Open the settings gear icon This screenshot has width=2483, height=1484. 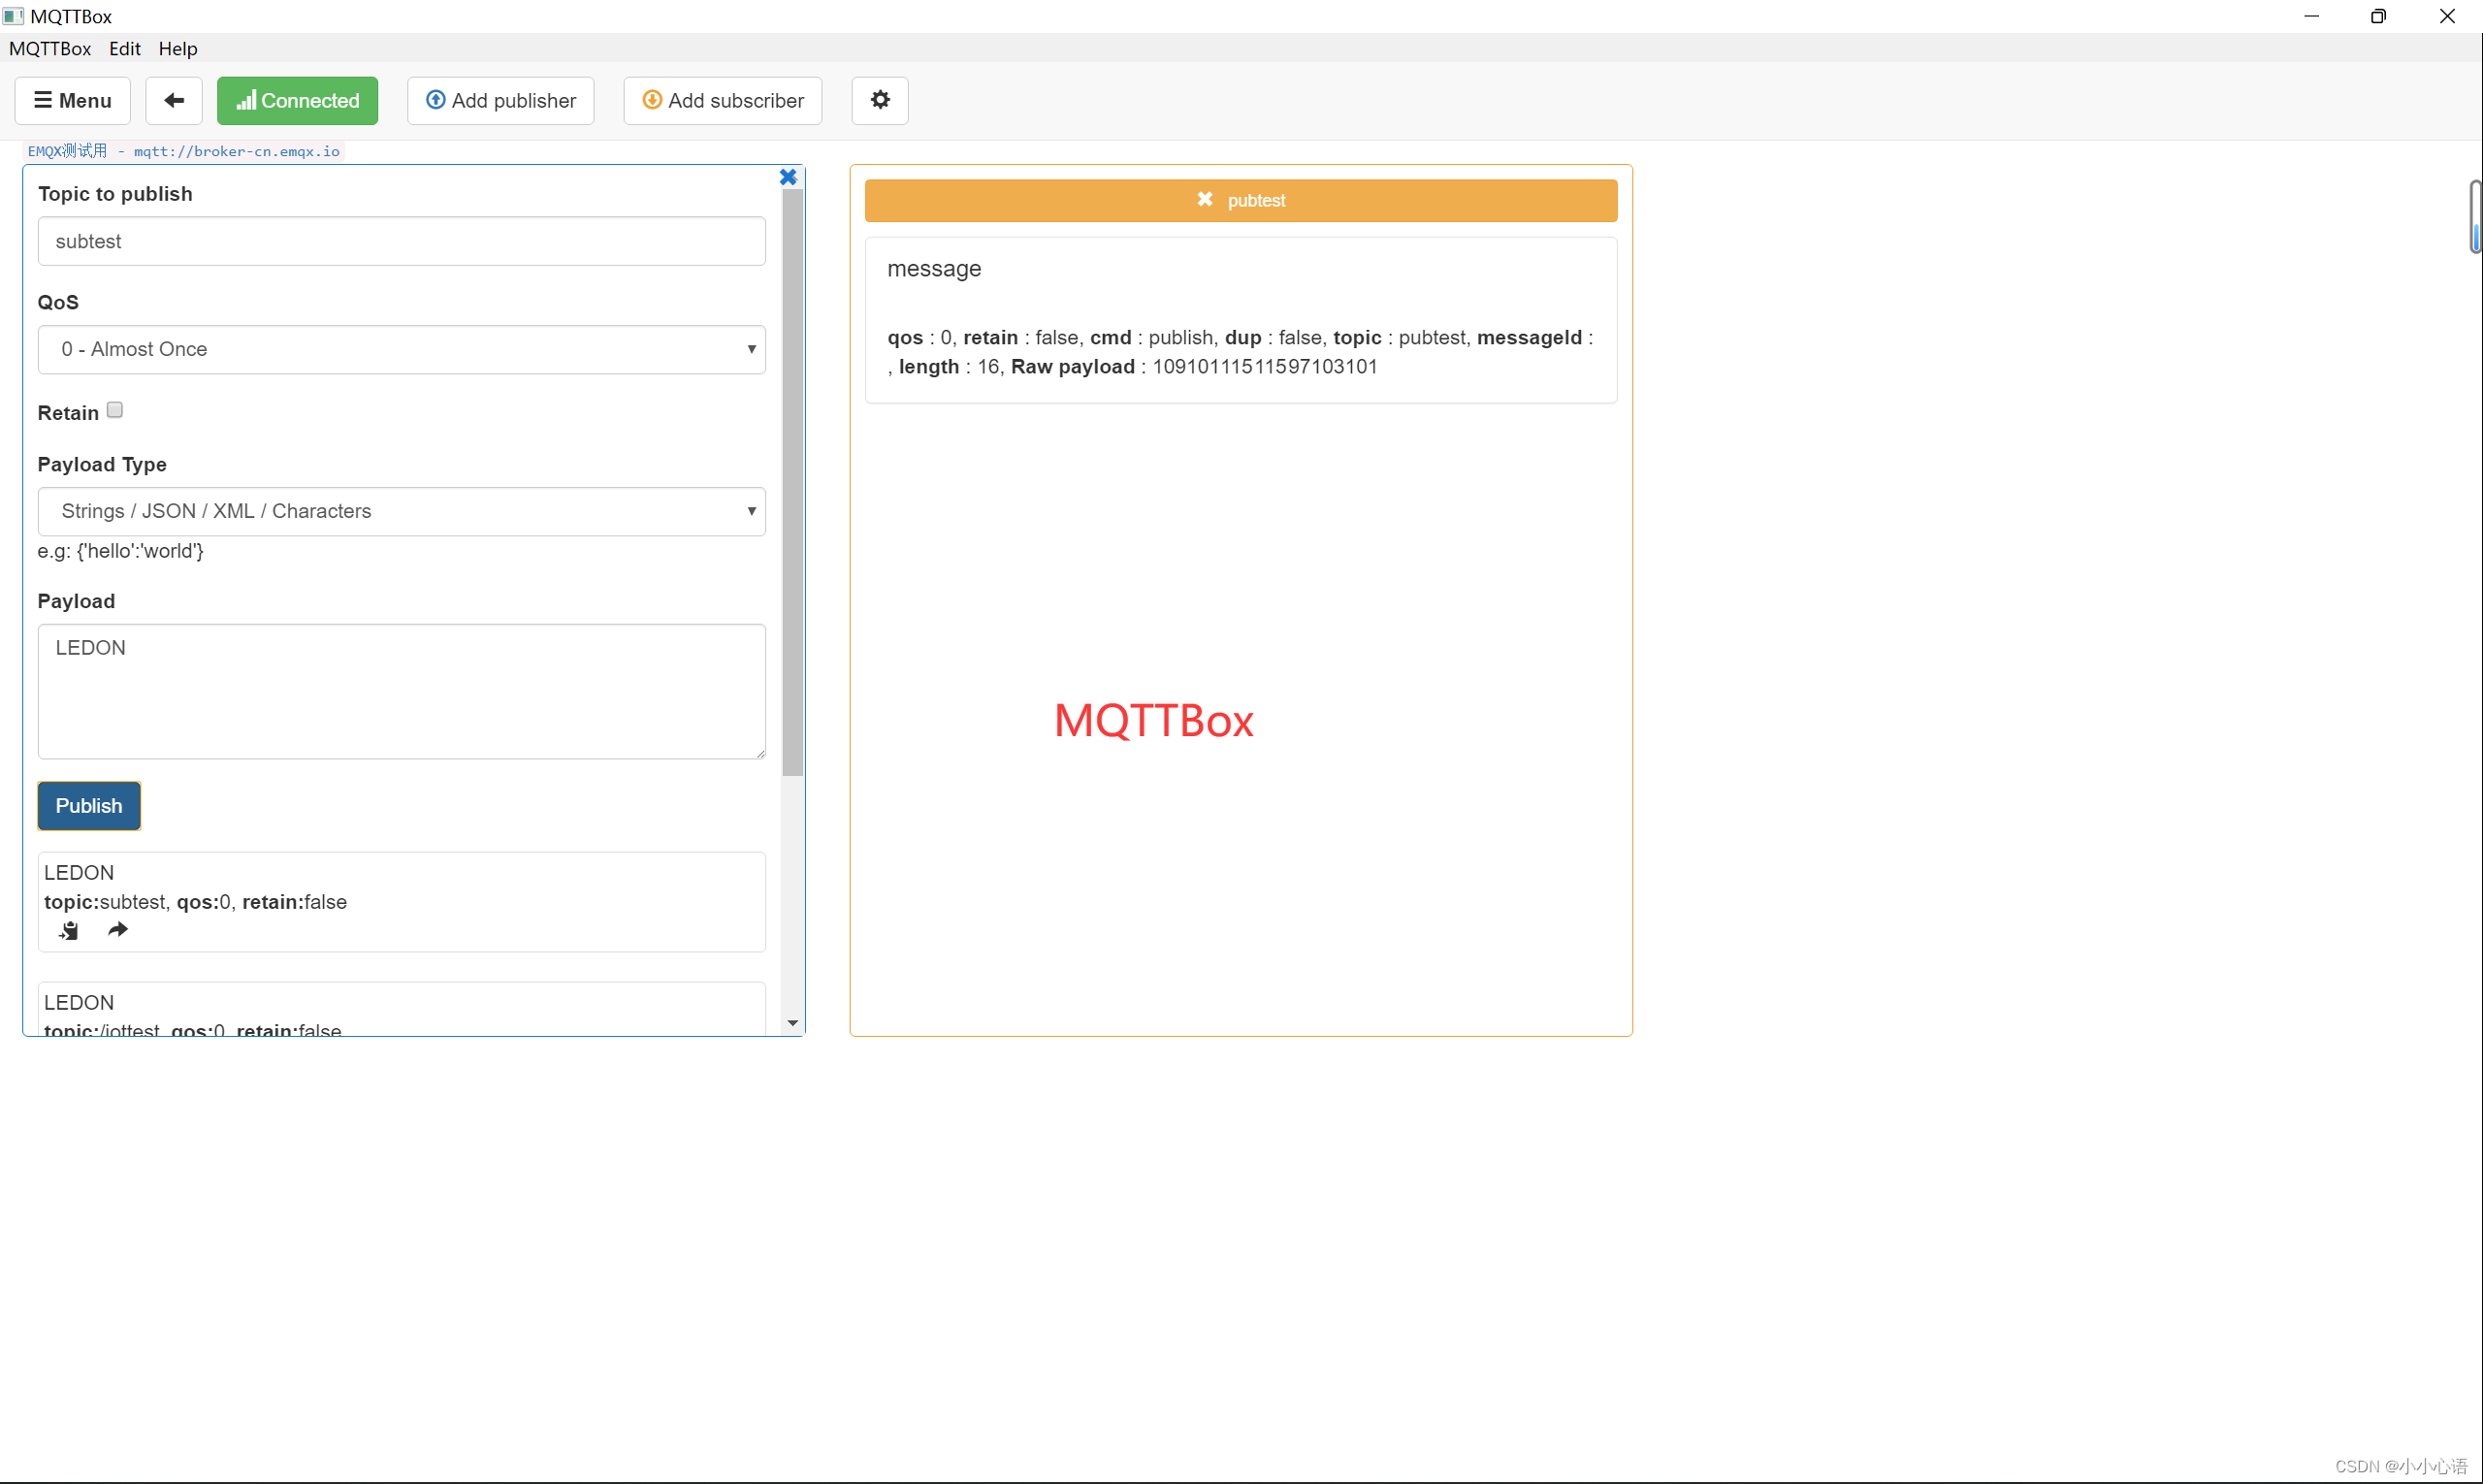(879, 100)
